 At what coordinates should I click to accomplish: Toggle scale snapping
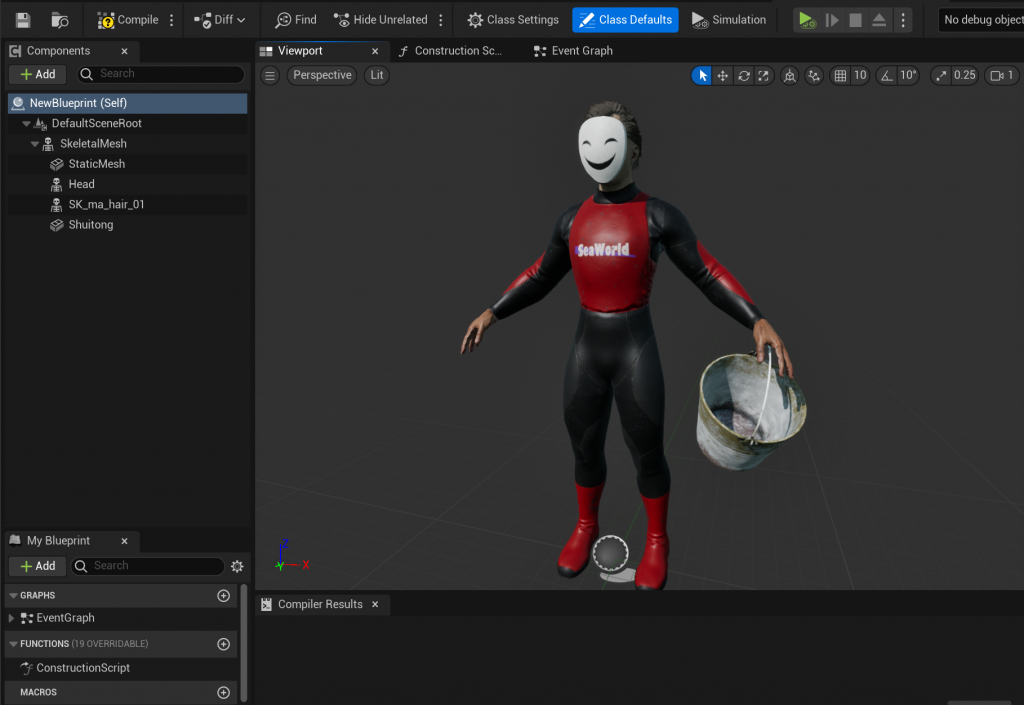[940, 76]
